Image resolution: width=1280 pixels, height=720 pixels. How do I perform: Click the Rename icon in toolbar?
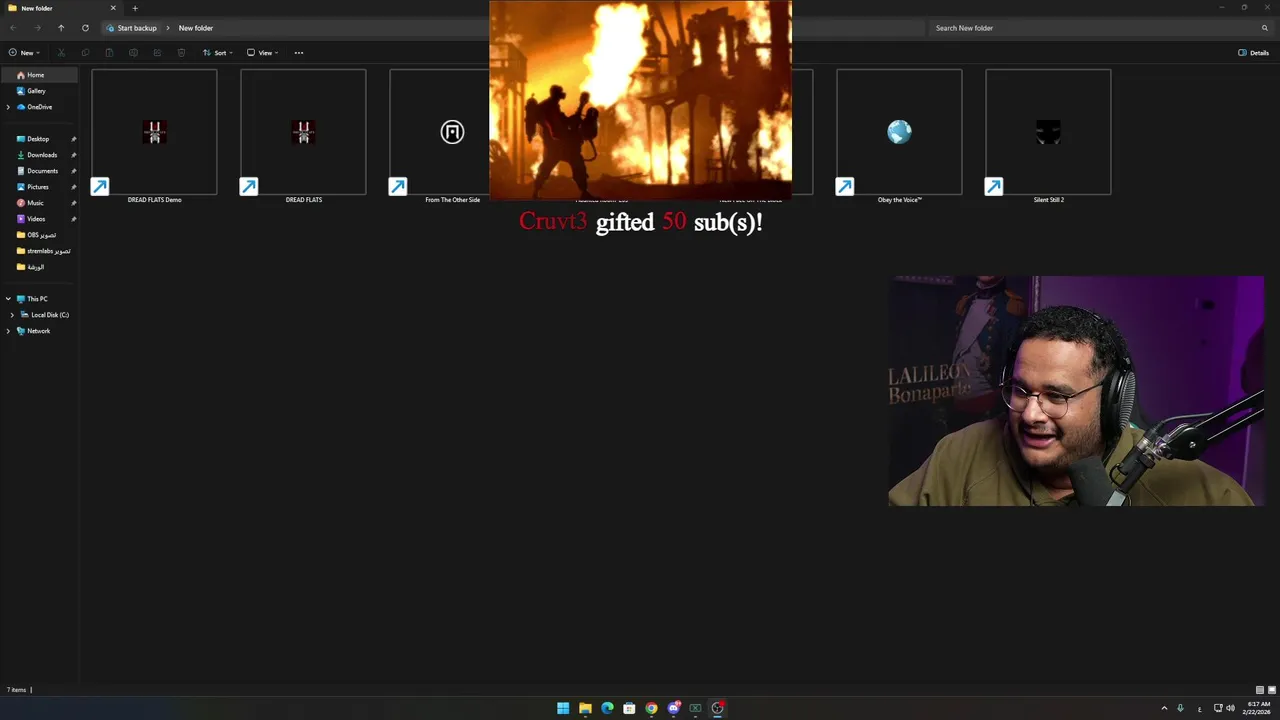click(x=133, y=53)
